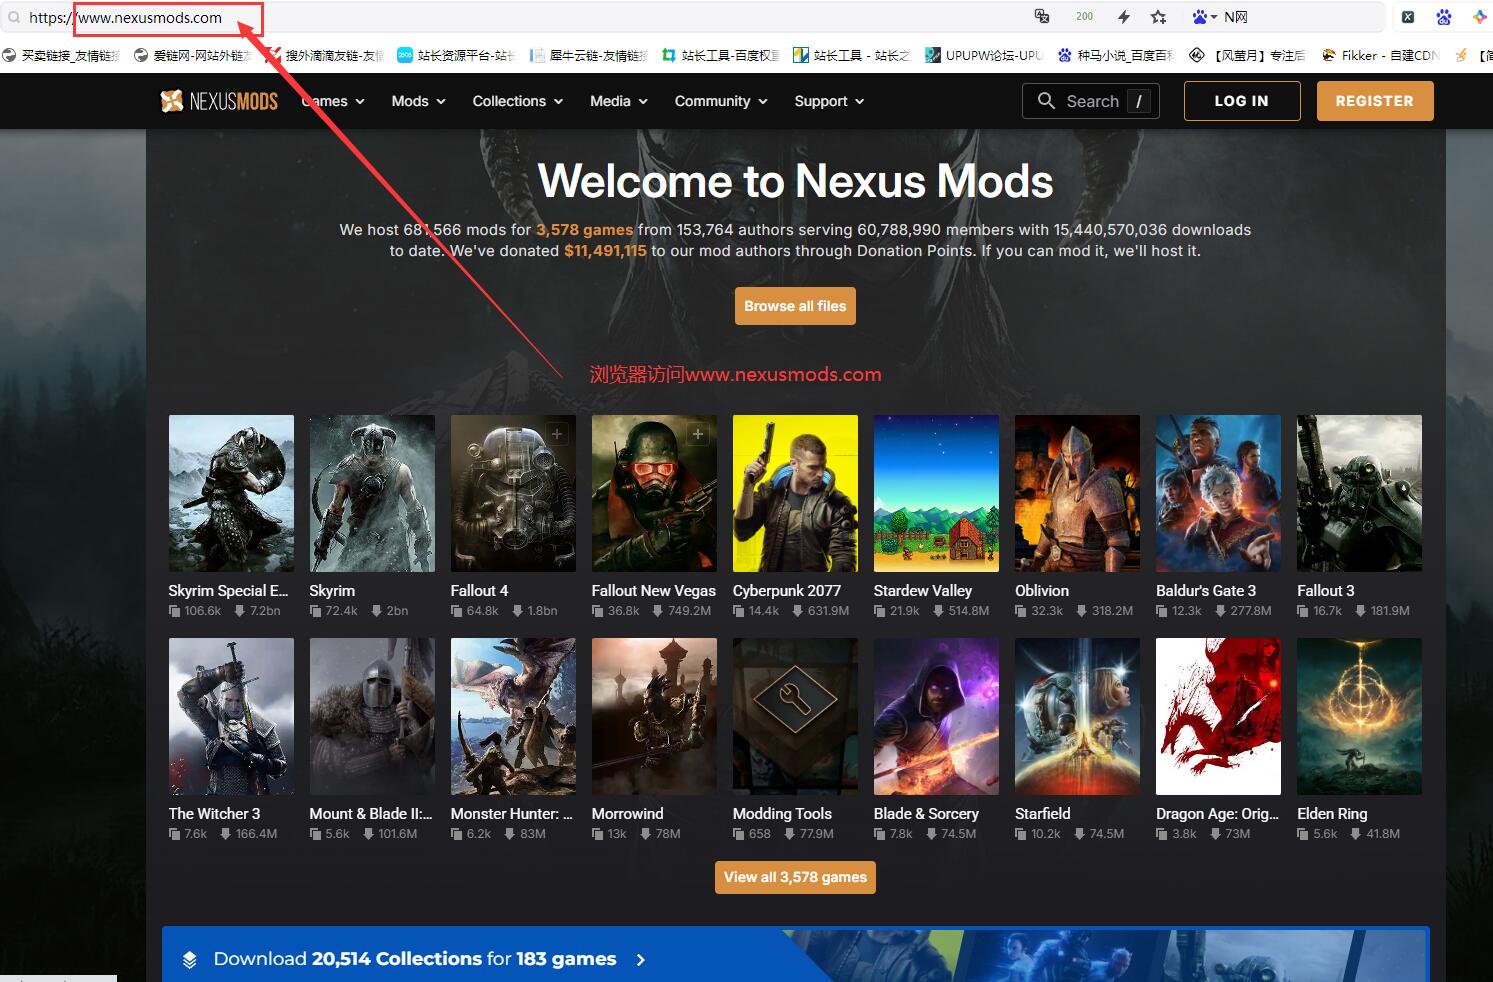
Task: Click the magnifier icon left of the URL
Action: pos(14,17)
